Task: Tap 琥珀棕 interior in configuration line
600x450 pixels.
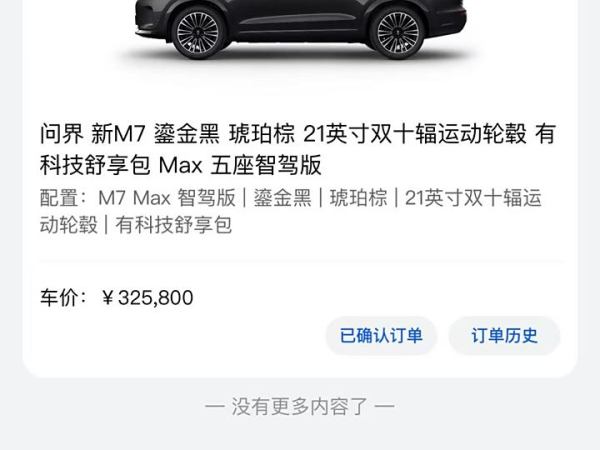Action: click(x=359, y=198)
